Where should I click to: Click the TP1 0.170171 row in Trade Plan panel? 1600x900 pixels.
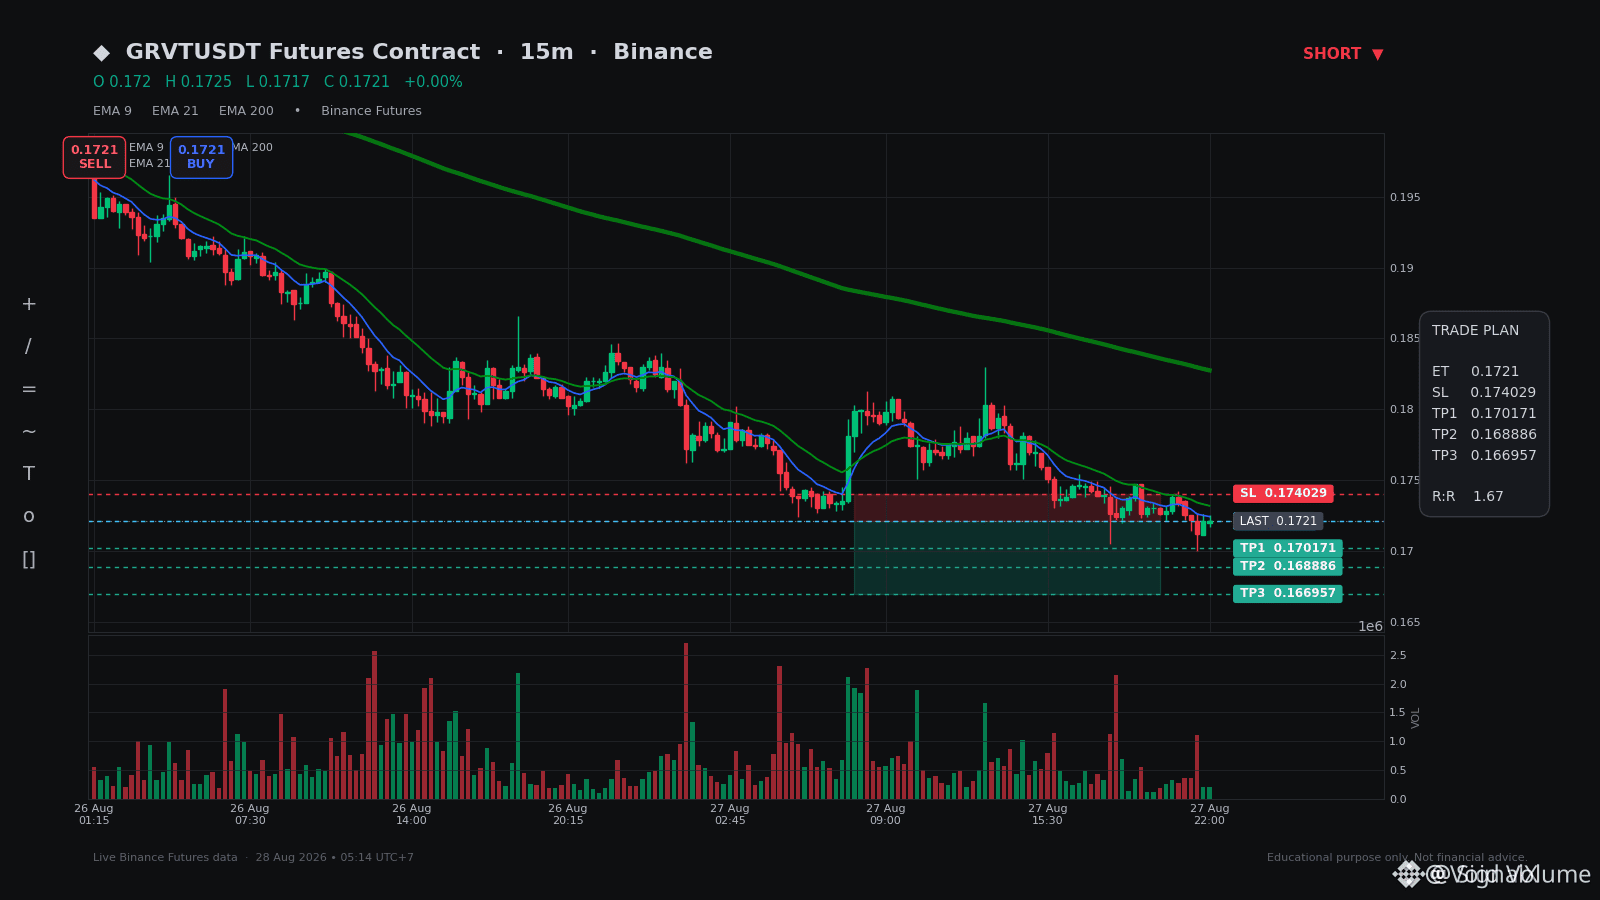(x=1484, y=414)
